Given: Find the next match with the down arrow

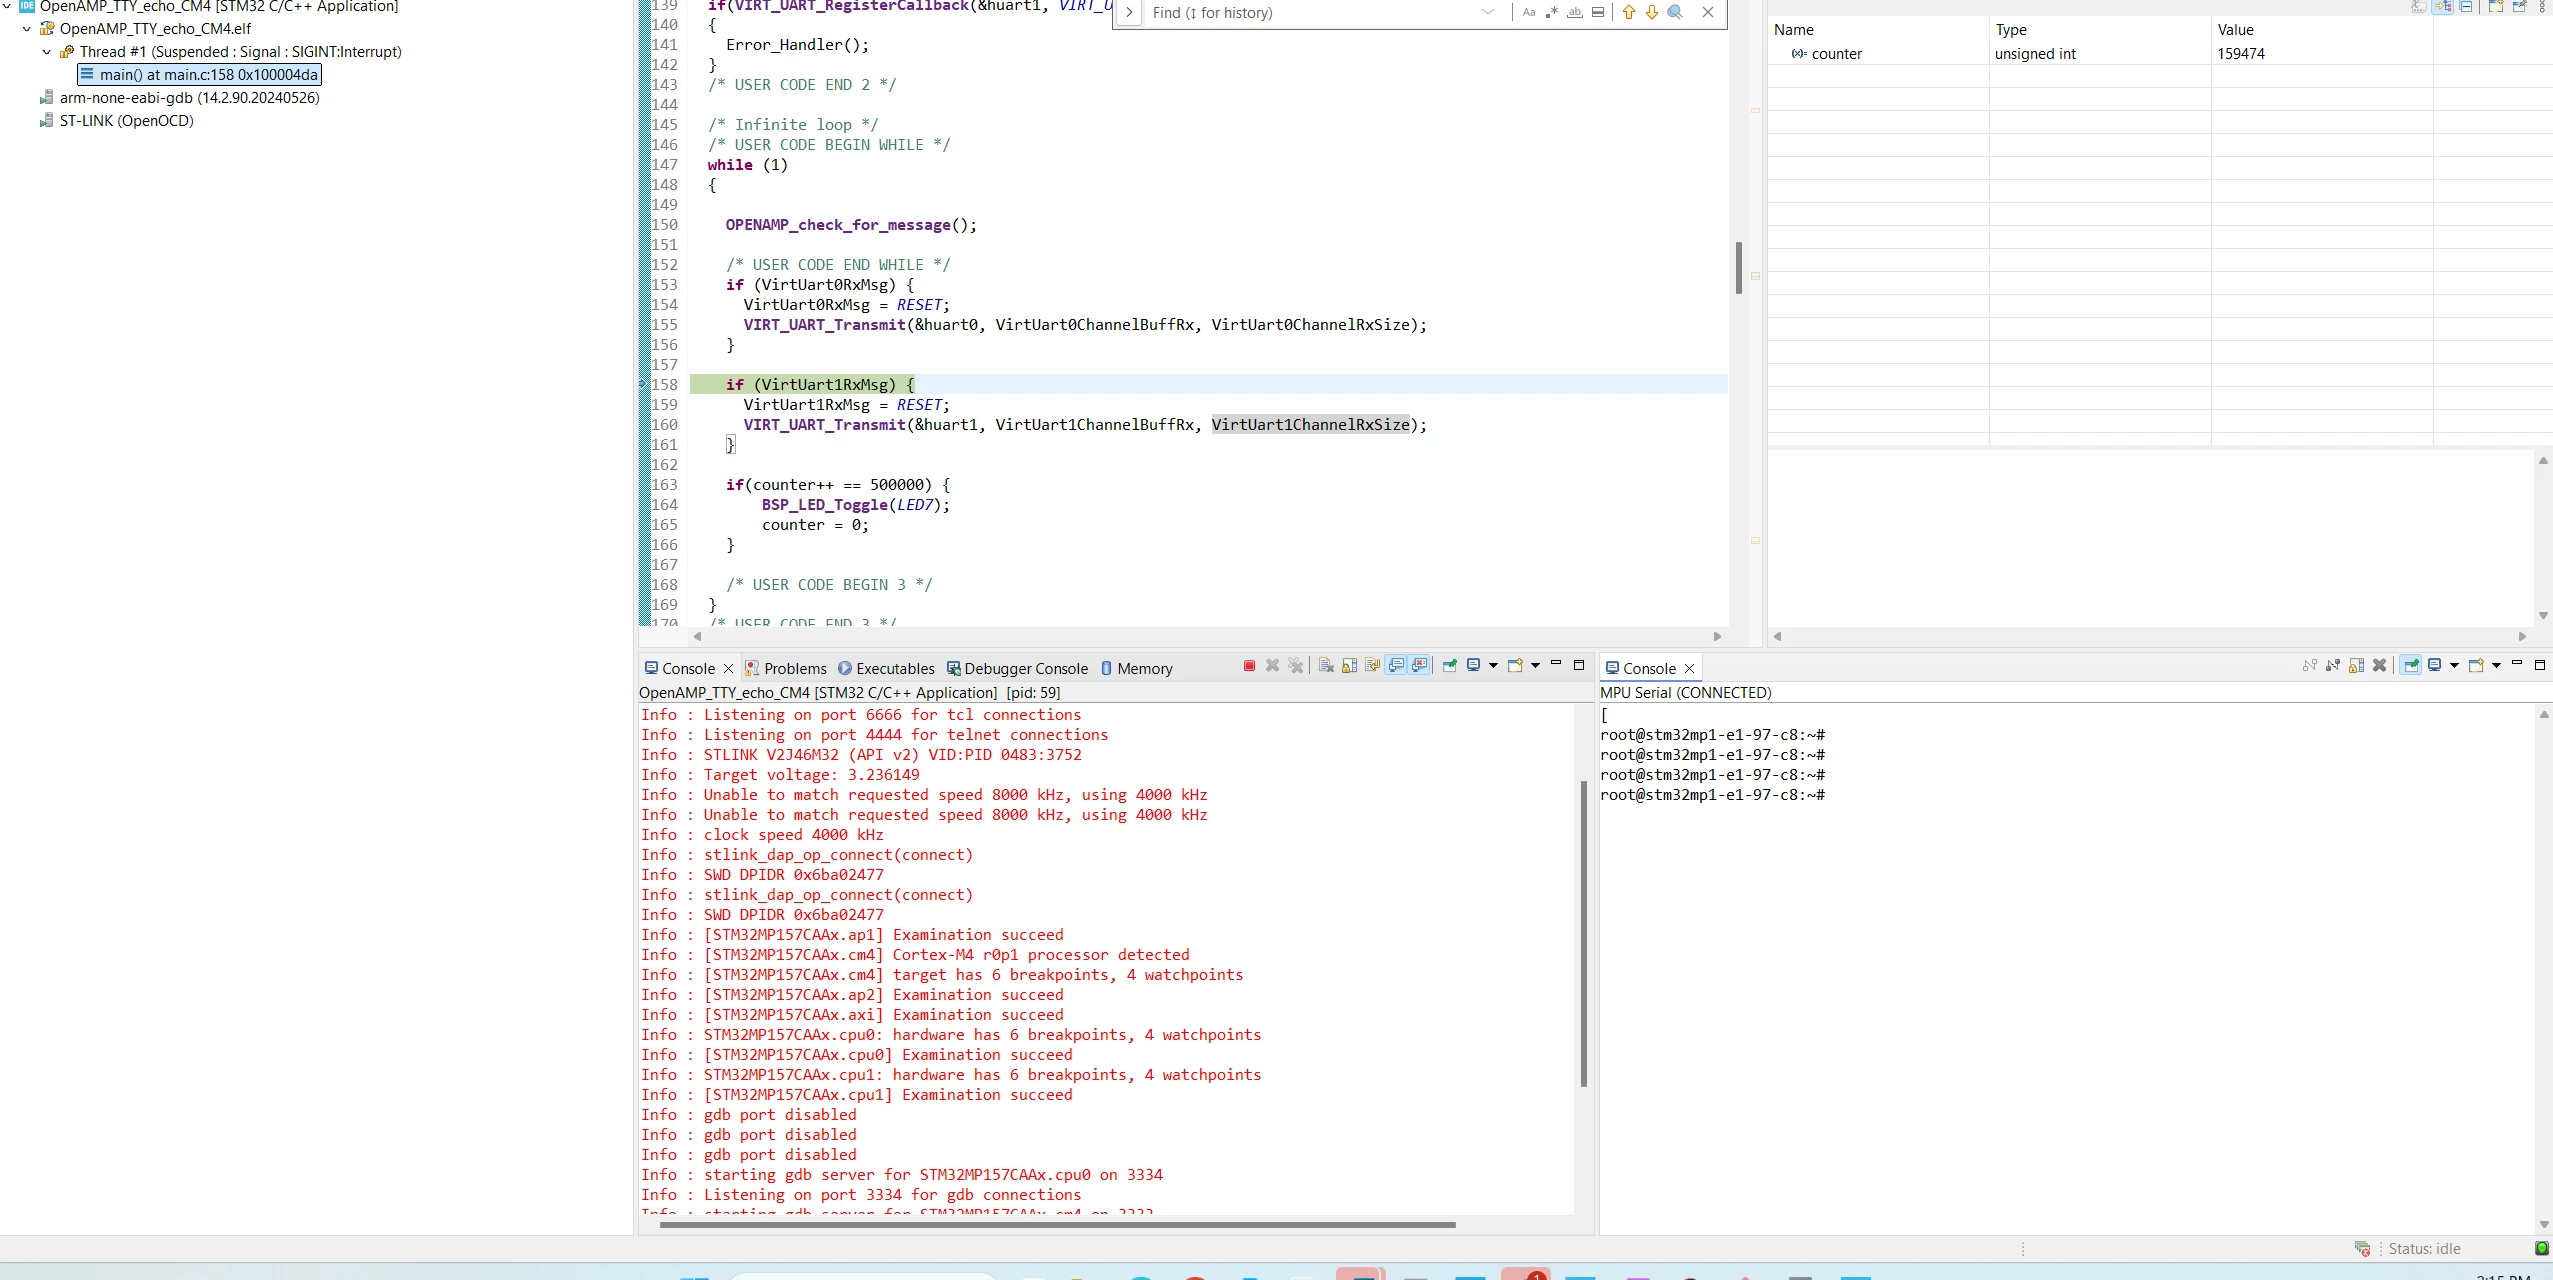Looking at the screenshot, I should 1652,13.
